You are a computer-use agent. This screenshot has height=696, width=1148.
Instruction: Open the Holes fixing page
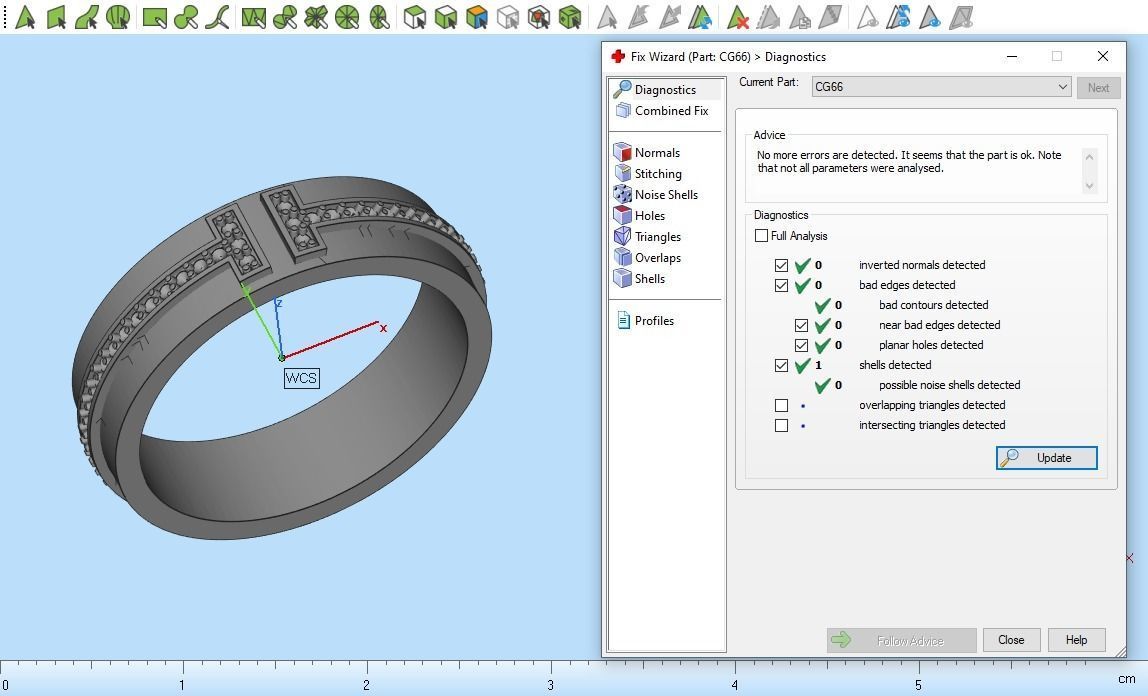tap(640, 215)
